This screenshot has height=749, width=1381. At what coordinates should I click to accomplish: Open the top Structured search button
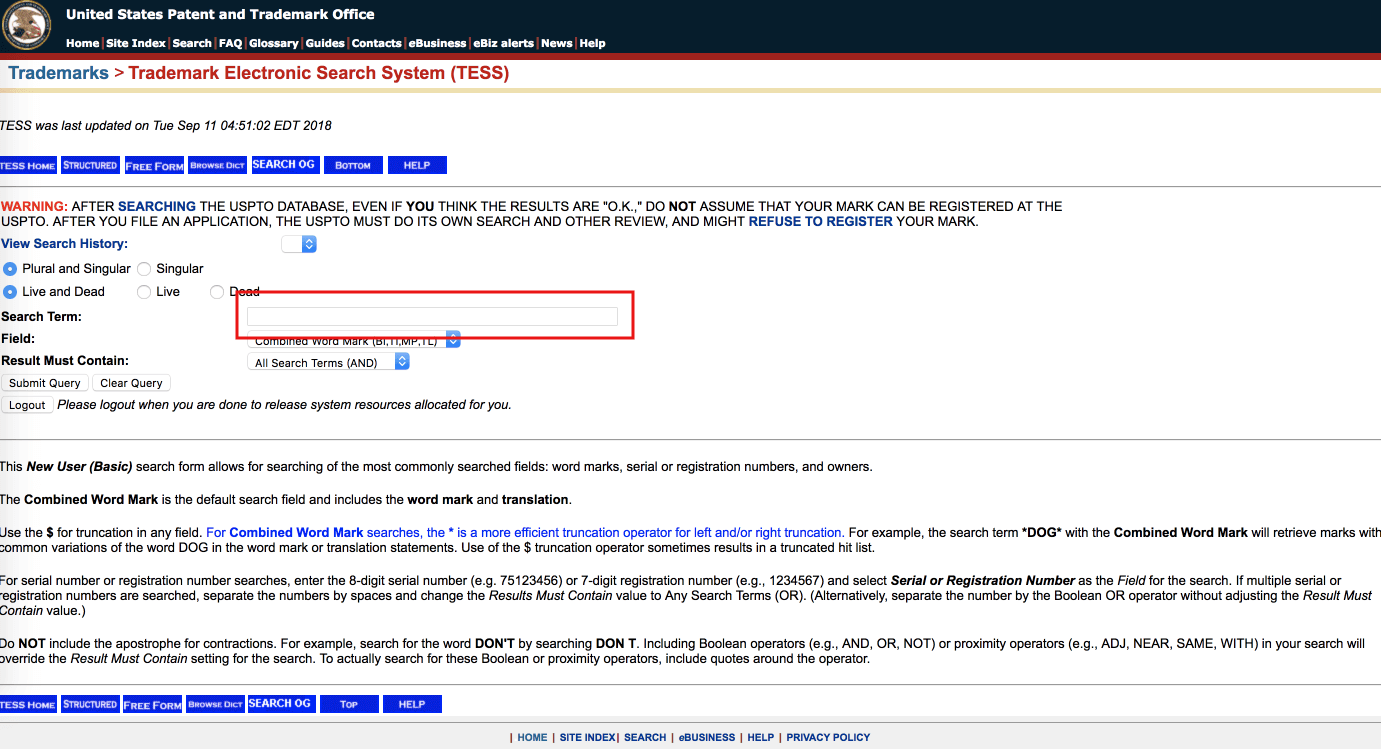[90, 165]
